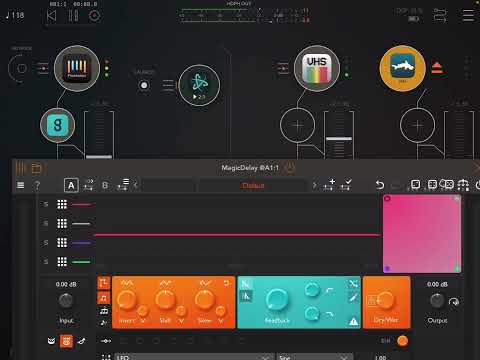Adjust the Output gain knob
This screenshot has height=360, width=480.
click(437, 301)
